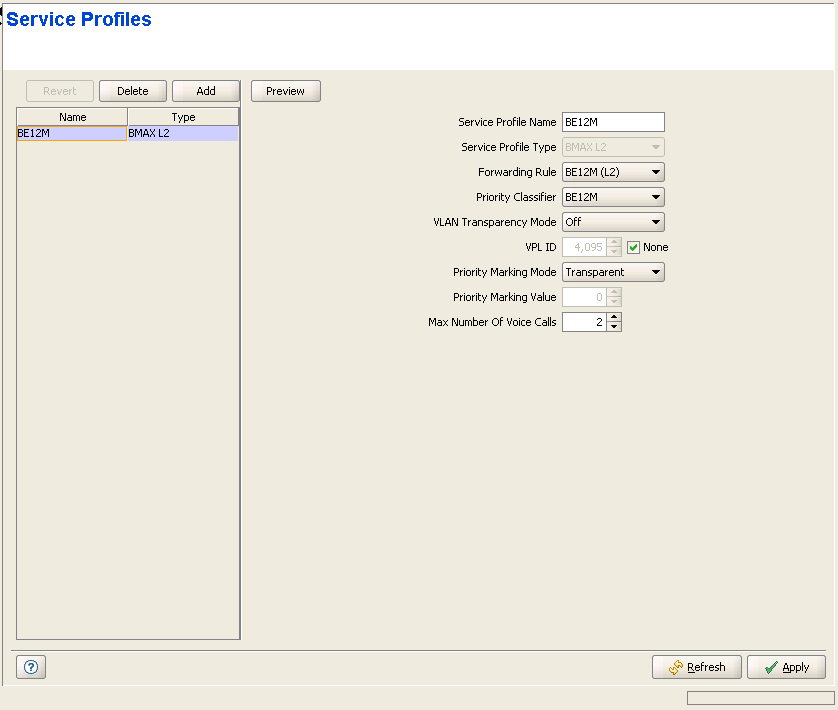838x710 pixels.
Task: Uncheck the VPL ID None checkbox
Action: tap(633, 247)
